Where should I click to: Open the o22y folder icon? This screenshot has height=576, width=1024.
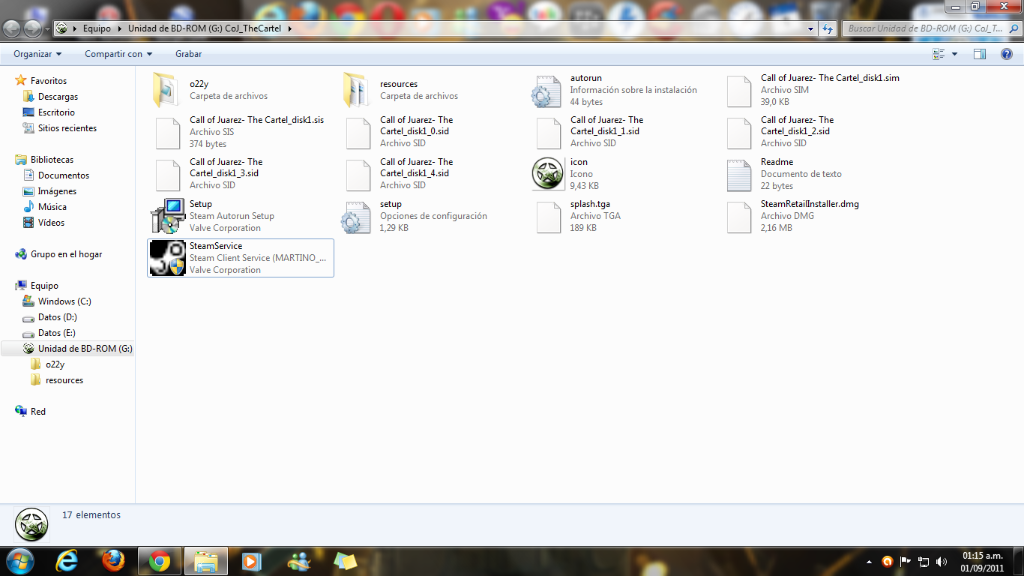pos(166,90)
